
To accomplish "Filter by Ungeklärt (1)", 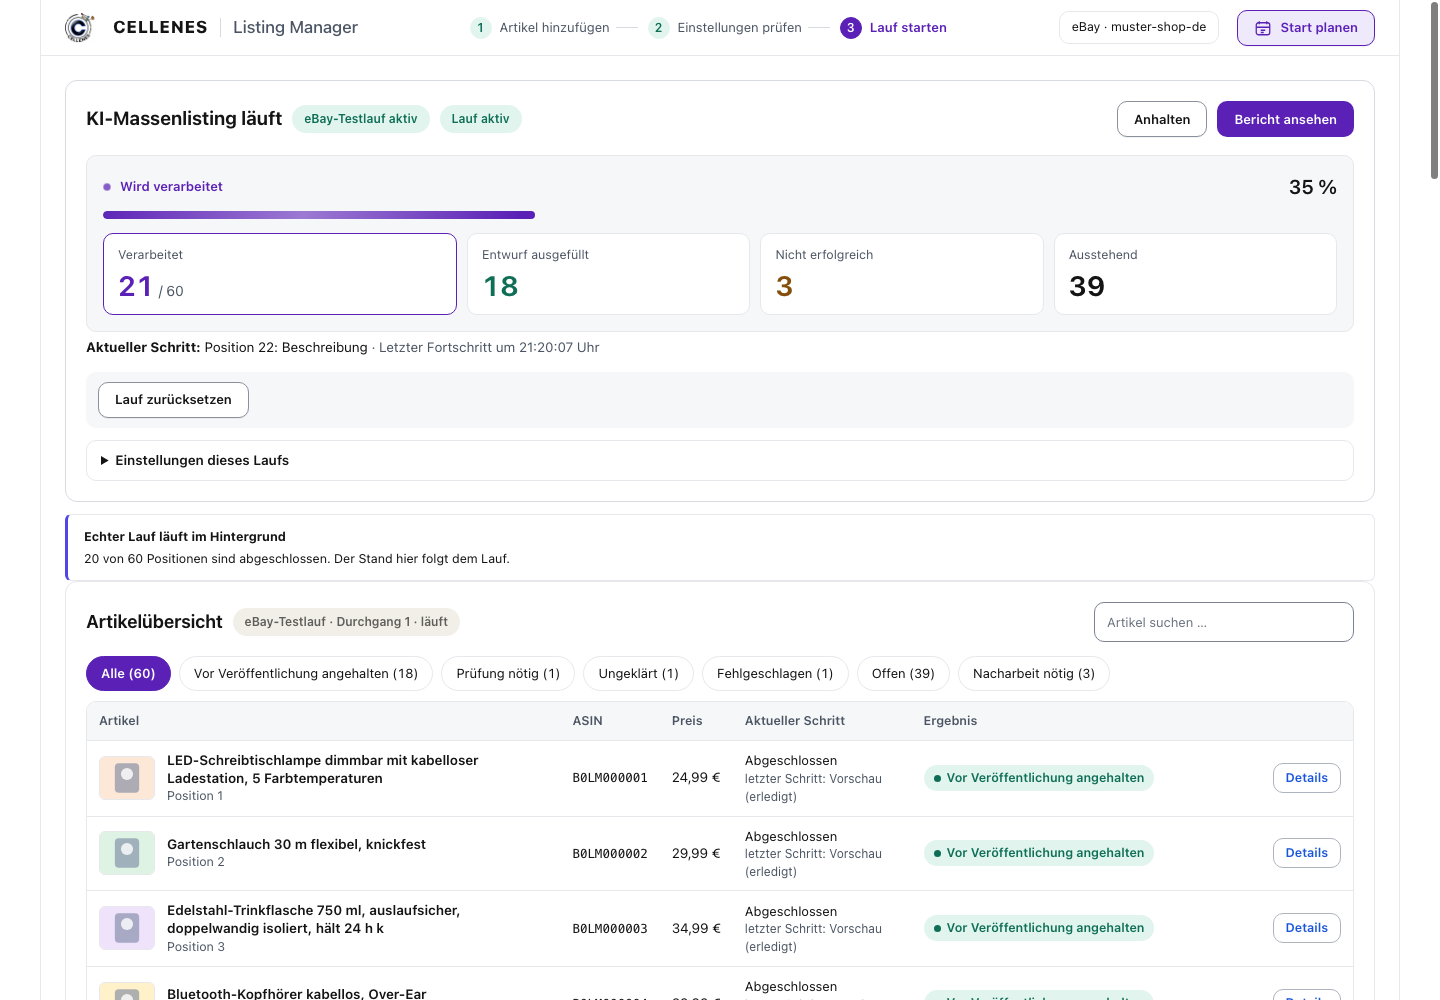I will [x=638, y=673].
